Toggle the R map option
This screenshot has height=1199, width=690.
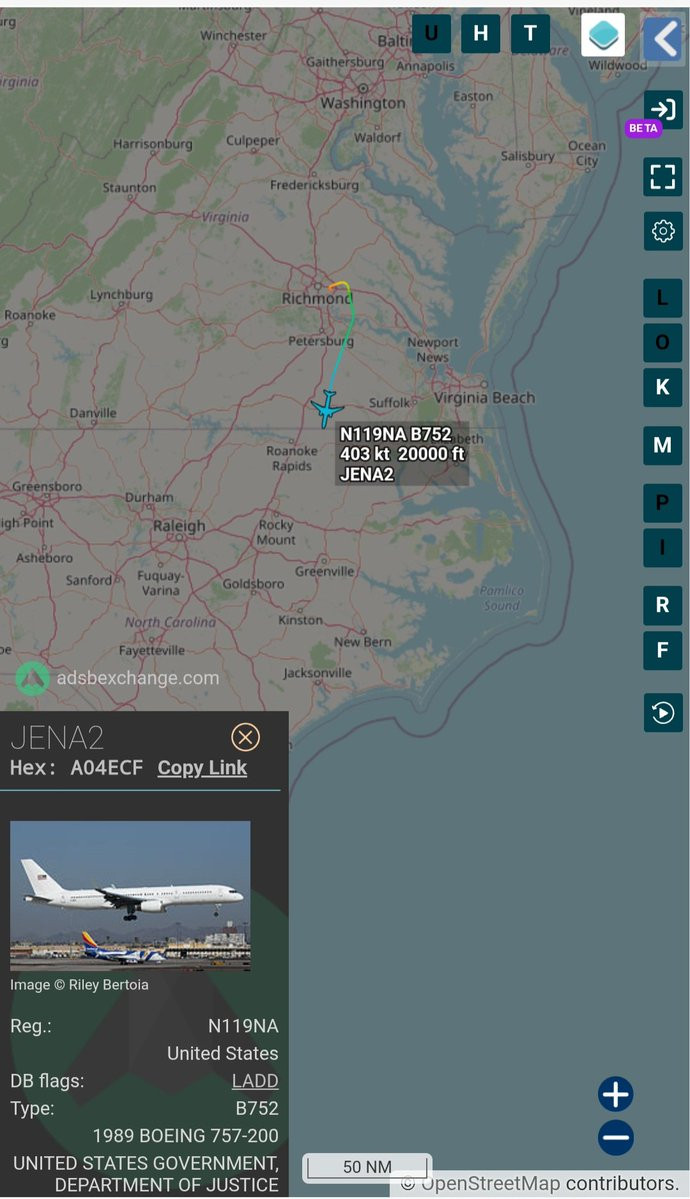pos(662,605)
